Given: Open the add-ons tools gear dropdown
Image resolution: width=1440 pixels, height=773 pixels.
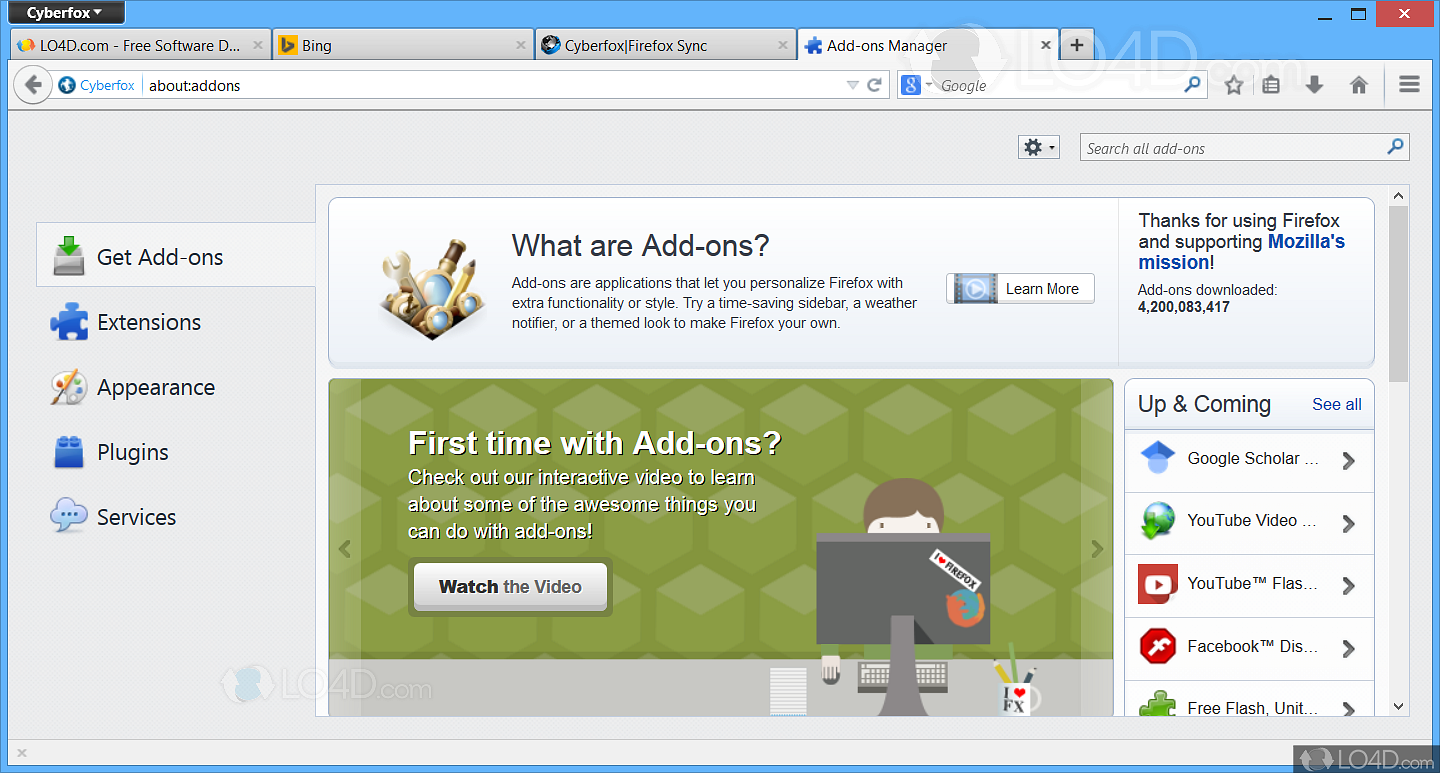Looking at the screenshot, I should pyautogui.click(x=1038, y=147).
